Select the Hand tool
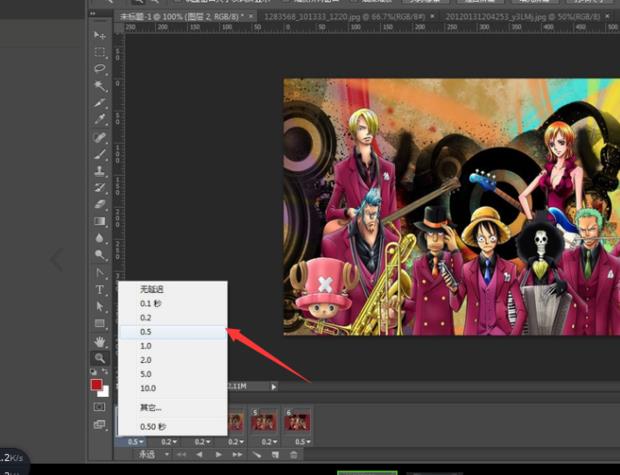The width and height of the screenshot is (620, 475). click(x=100, y=341)
